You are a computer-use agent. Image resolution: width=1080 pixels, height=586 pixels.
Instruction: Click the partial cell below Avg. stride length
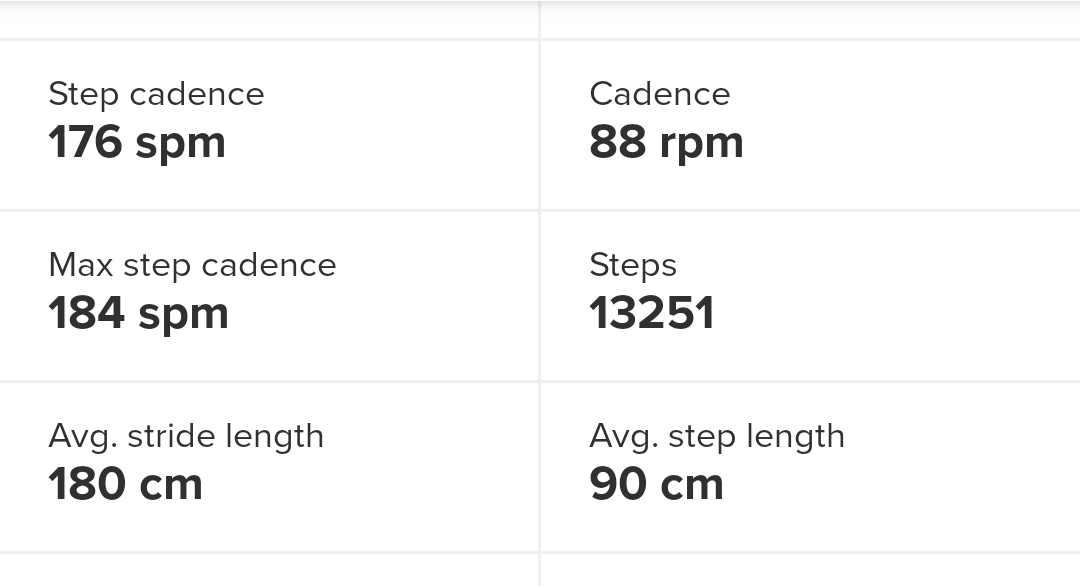click(268, 570)
